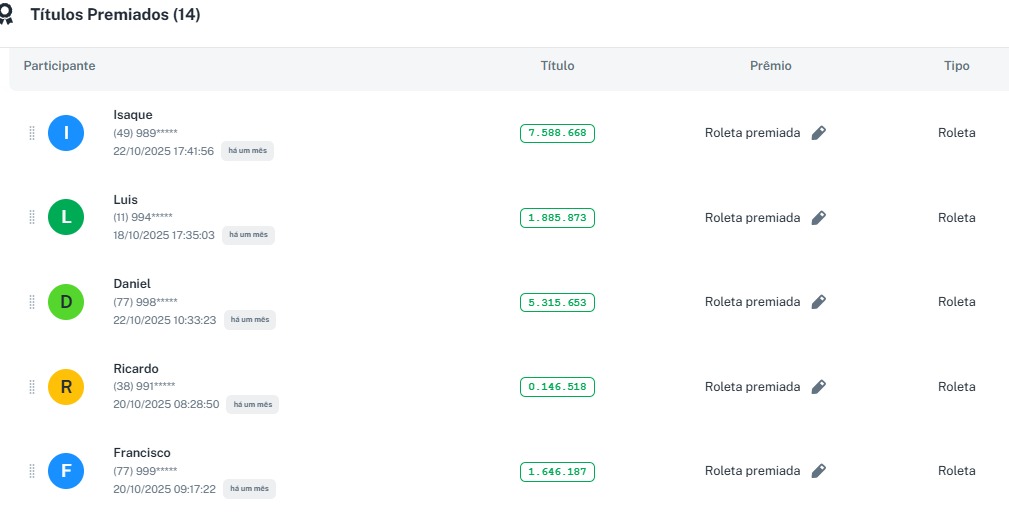1009x518 pixels.
Task: Click the title badge 1.885.873
Action: tap(557, 218)
